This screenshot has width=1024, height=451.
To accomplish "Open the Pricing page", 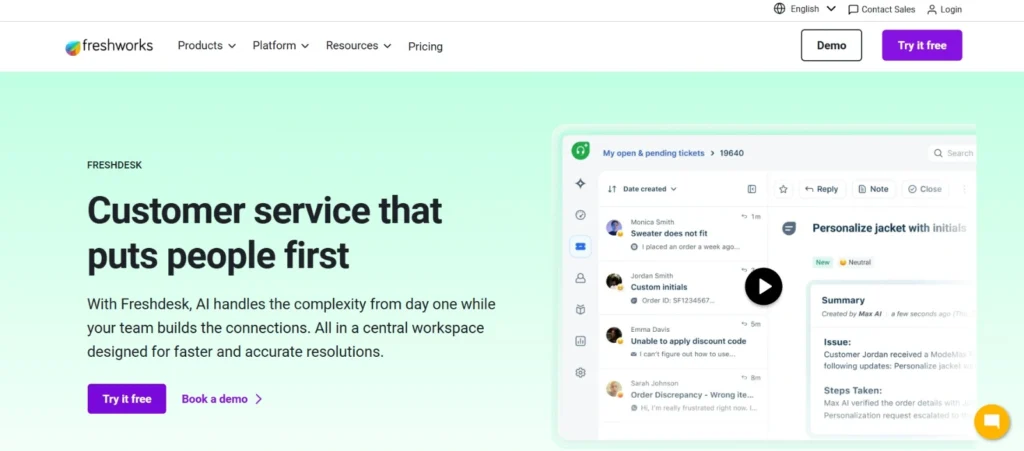I will coord(425,46).
